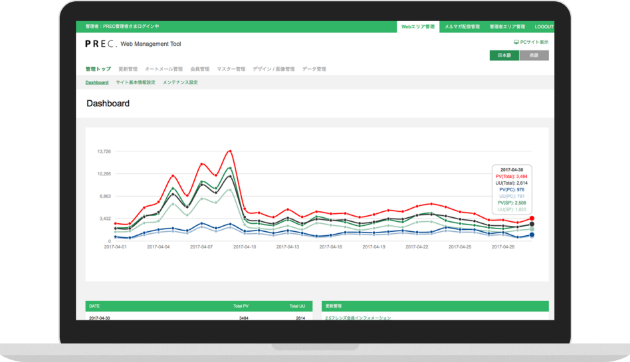Select the black UU(Total) endpoint on chart

pos(532,224)
